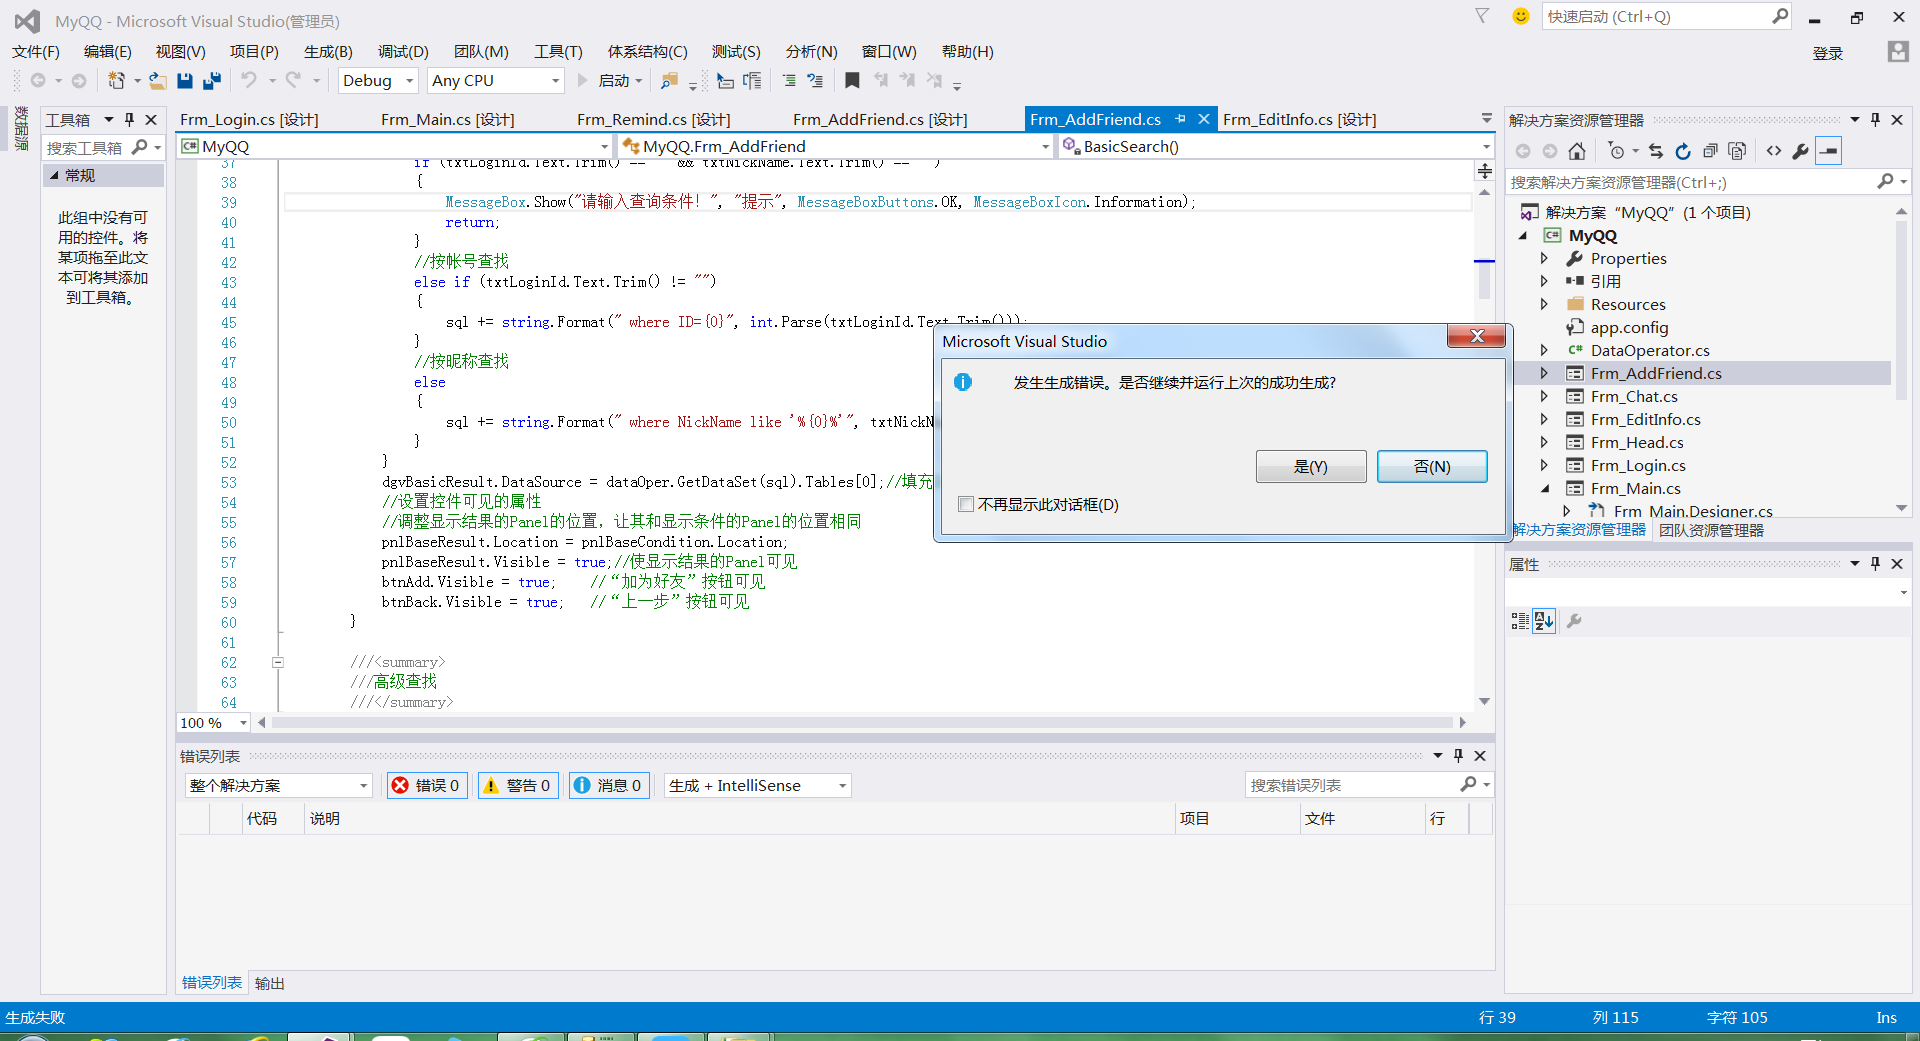Image resolution: width=1920 pixels, height=1041 pixels.
Task: Refresh the Solution Explorer tree
Action: [1683, 151]
